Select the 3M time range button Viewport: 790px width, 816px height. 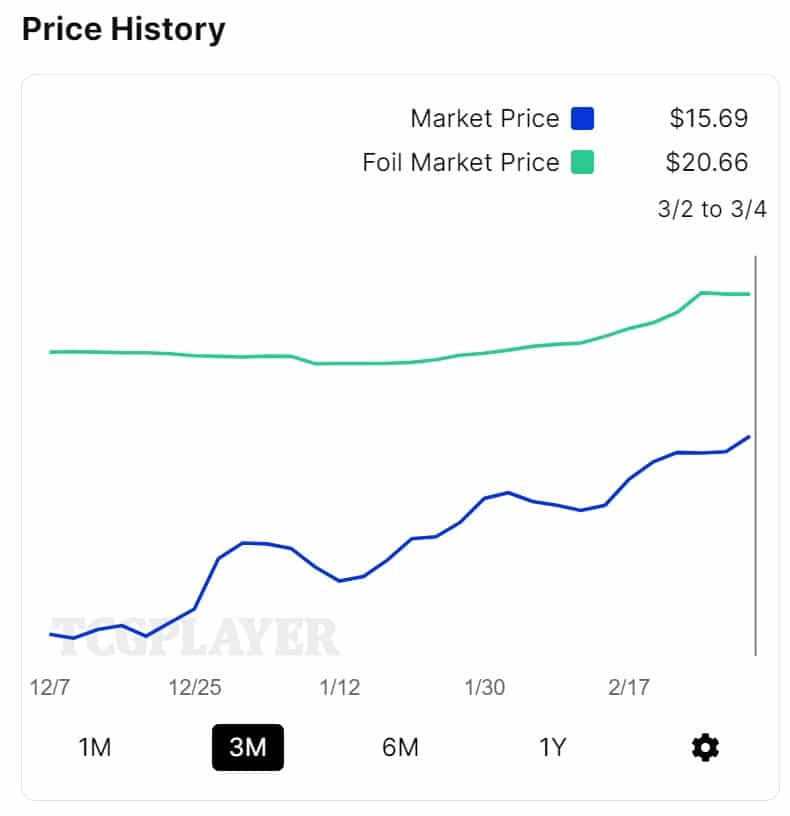[247, 747]
